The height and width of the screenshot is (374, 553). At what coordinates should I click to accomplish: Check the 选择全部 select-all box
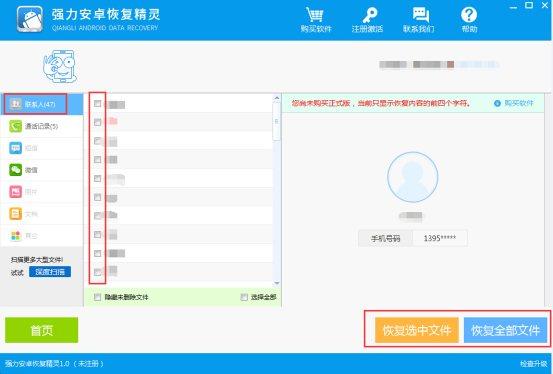tap(244, 297)
